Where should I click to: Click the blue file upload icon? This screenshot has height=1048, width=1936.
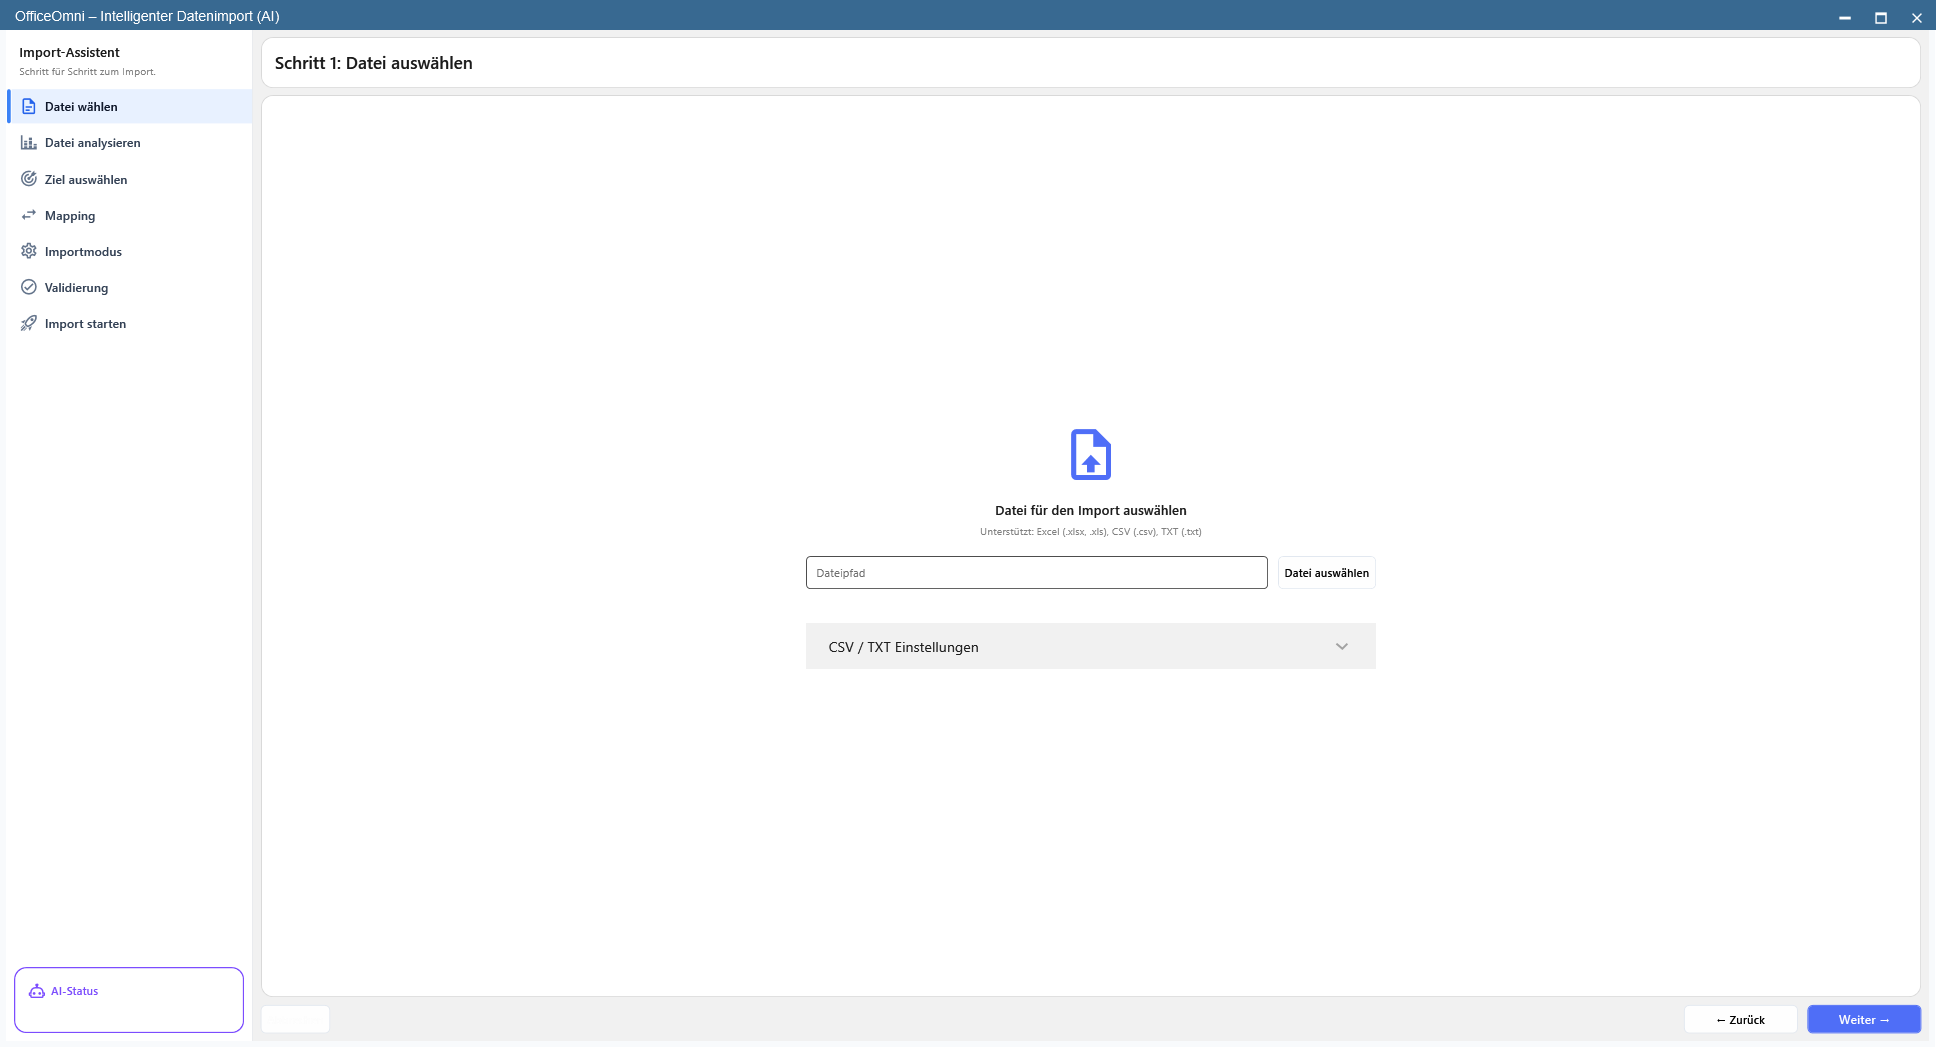[x=1091, y=455]
